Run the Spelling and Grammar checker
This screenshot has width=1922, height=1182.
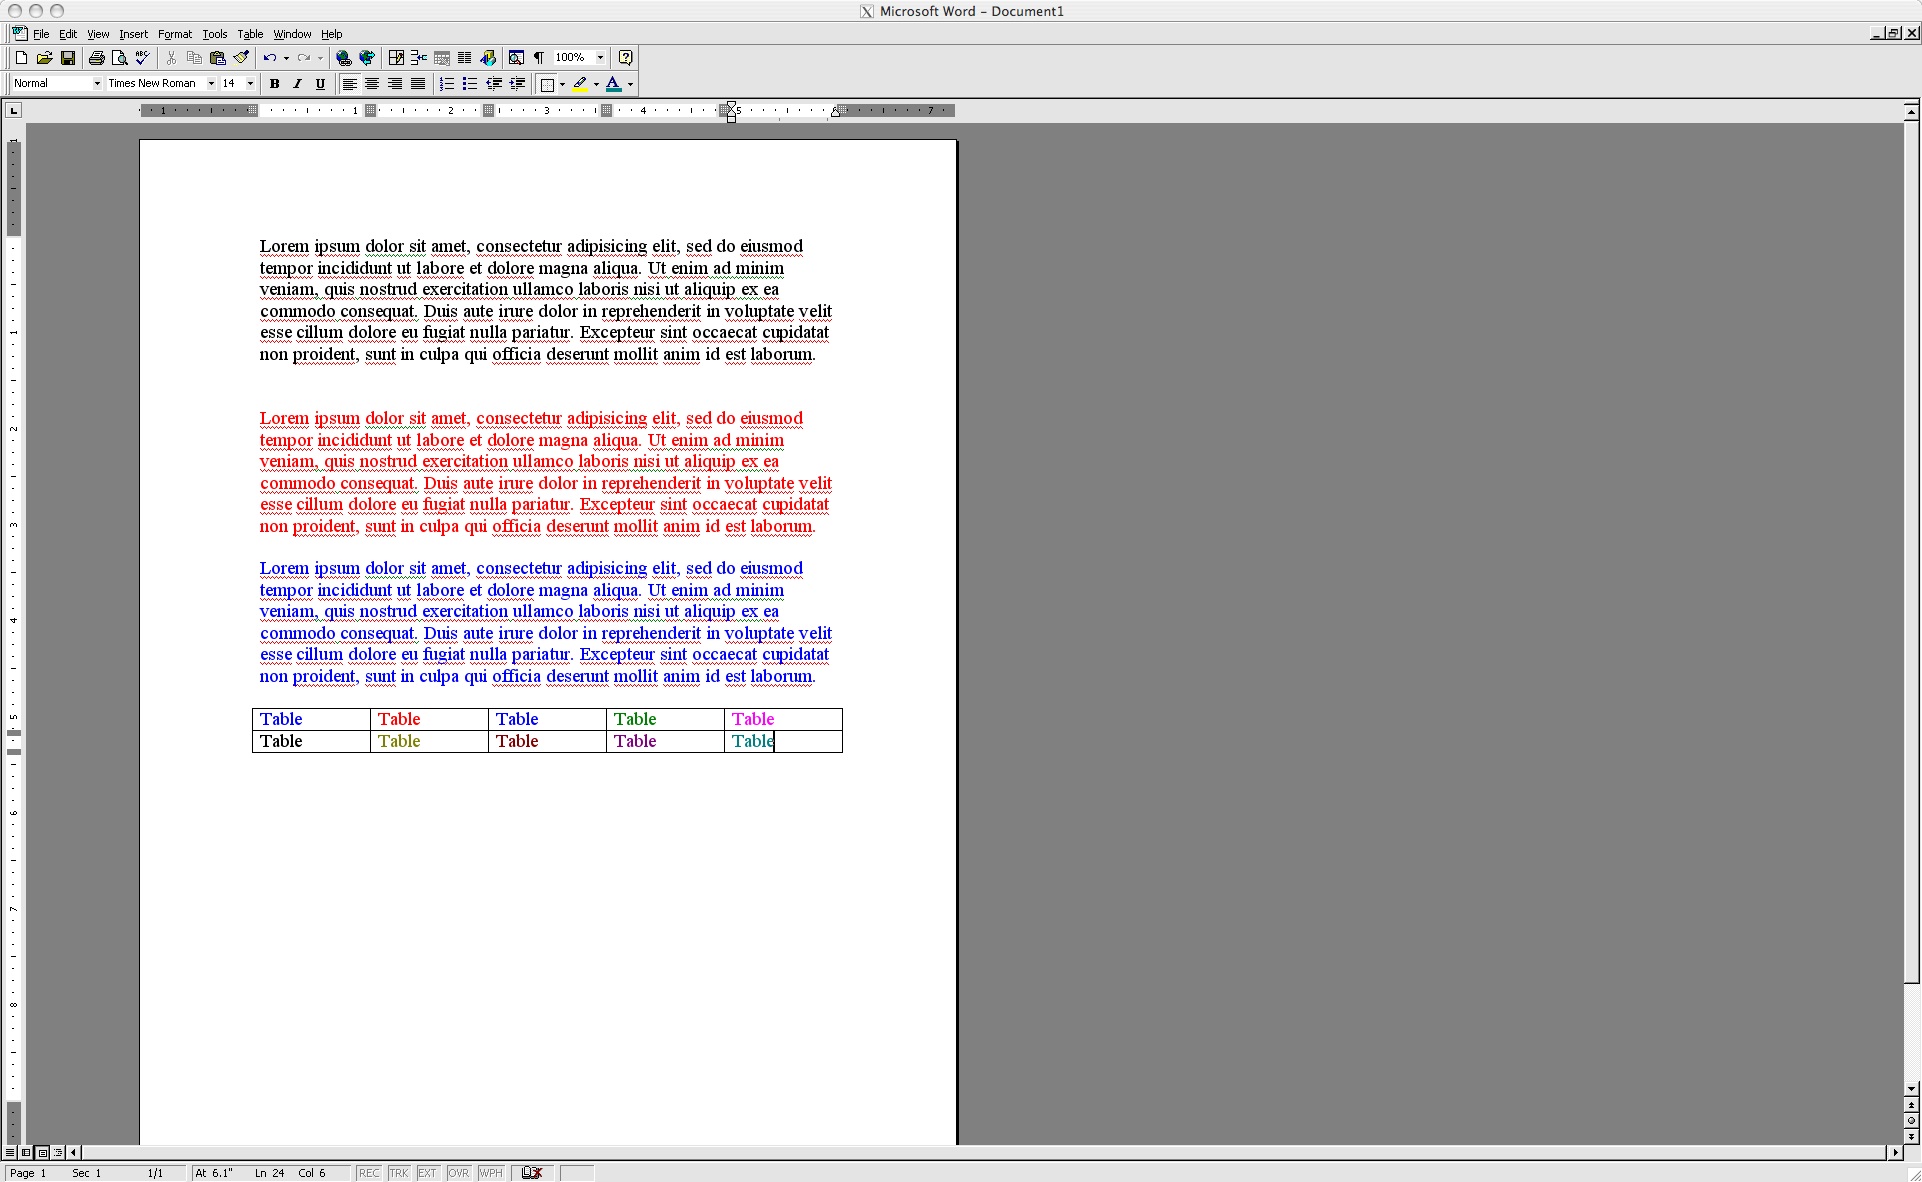pos(141,58)
